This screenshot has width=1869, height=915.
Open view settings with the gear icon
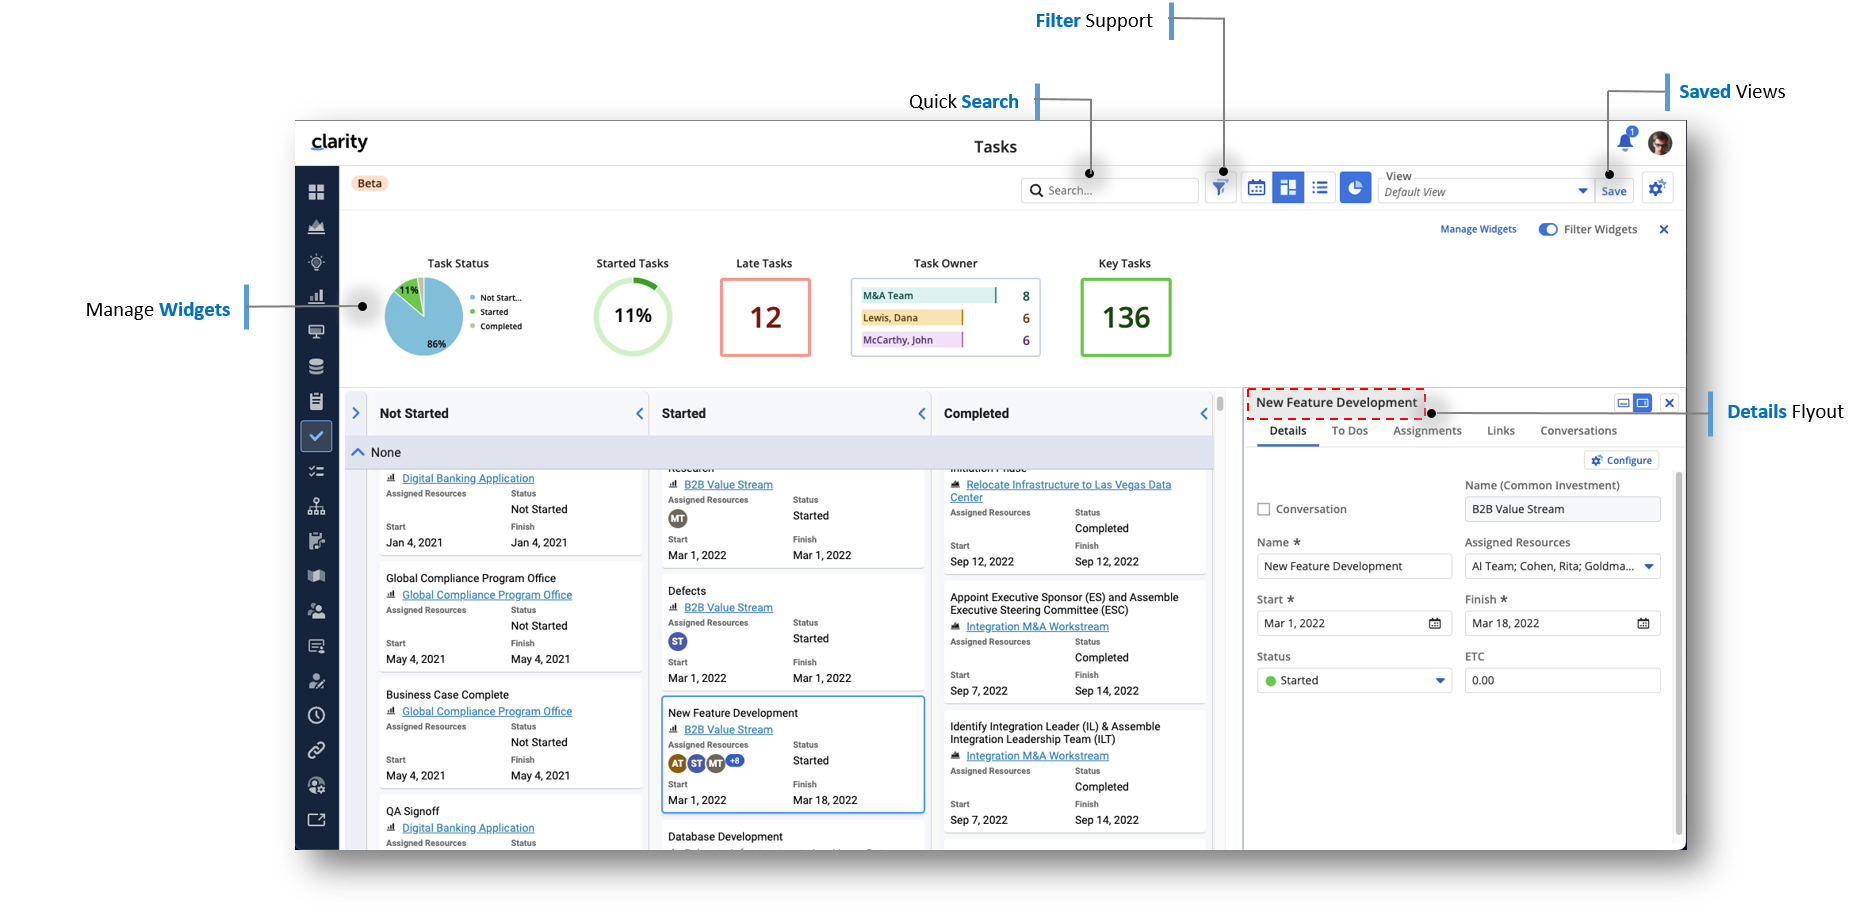point(1656,187)
